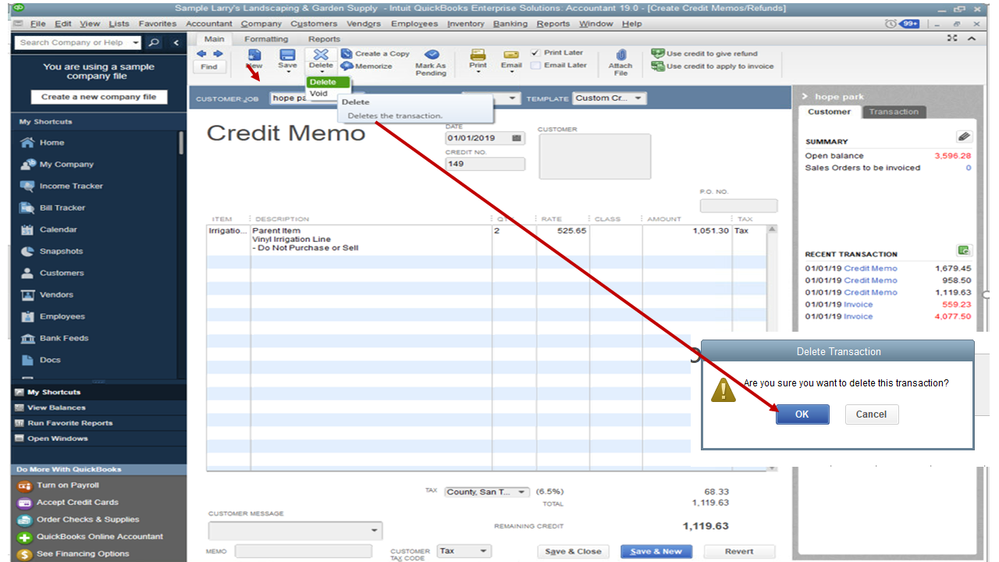
Task: Switch to the Transaction tab
Action: (894, 112)
